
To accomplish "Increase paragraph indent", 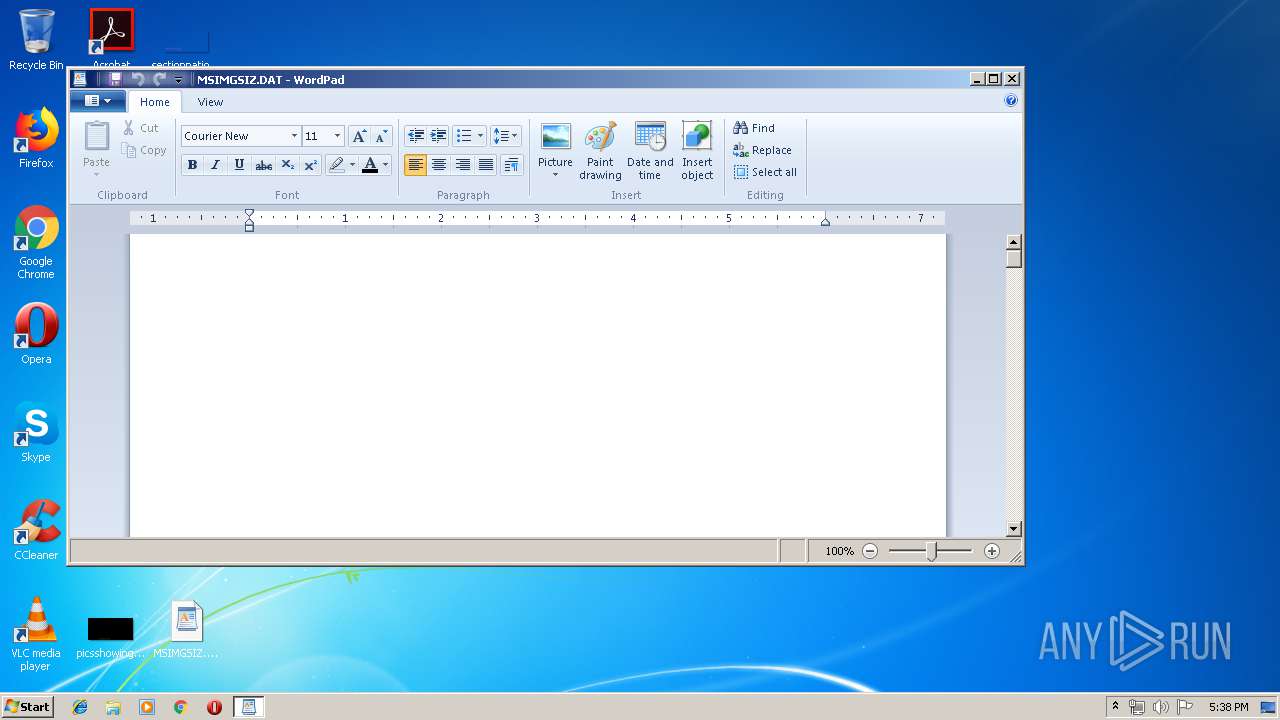I will tap(438, 136).
